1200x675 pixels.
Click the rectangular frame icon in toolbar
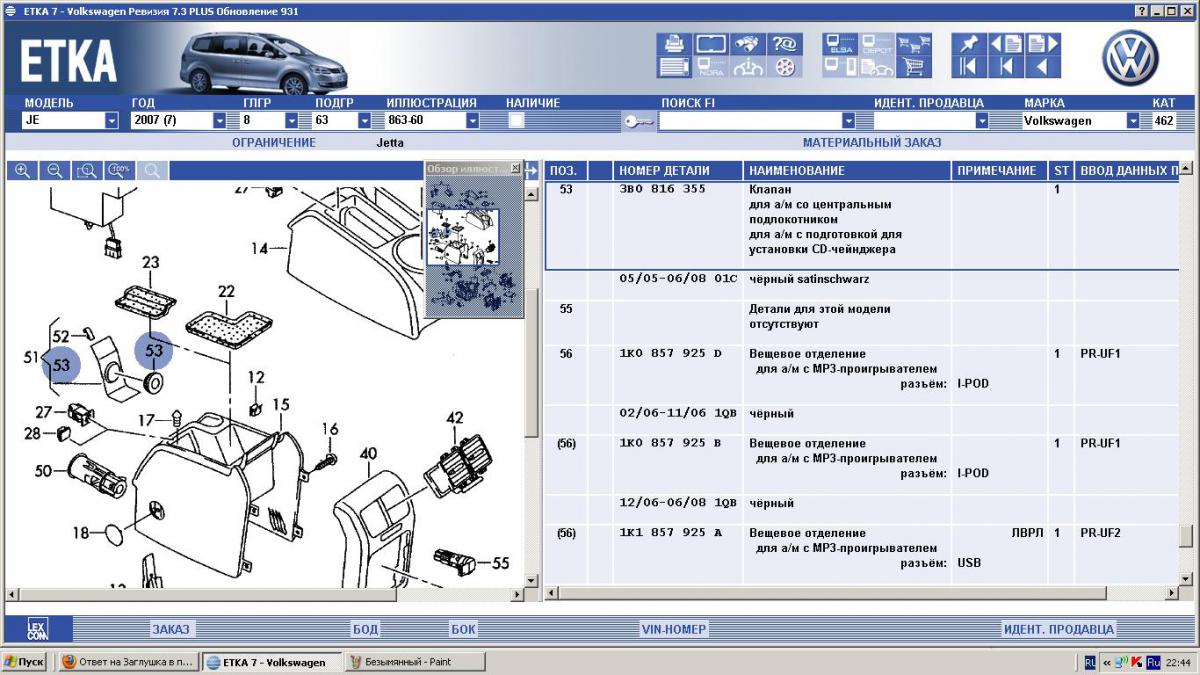coord(711,44)
